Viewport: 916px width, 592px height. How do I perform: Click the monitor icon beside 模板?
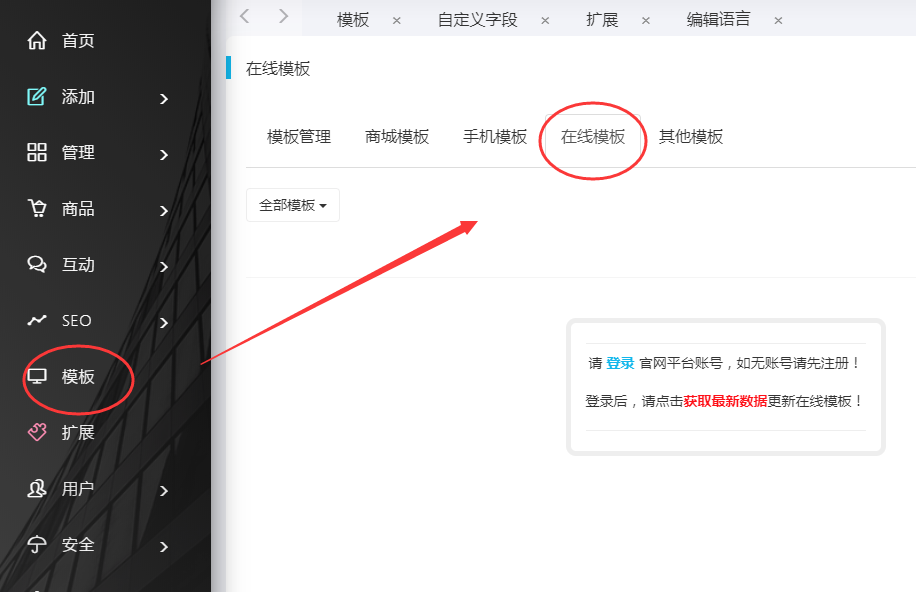coord(37,377)
